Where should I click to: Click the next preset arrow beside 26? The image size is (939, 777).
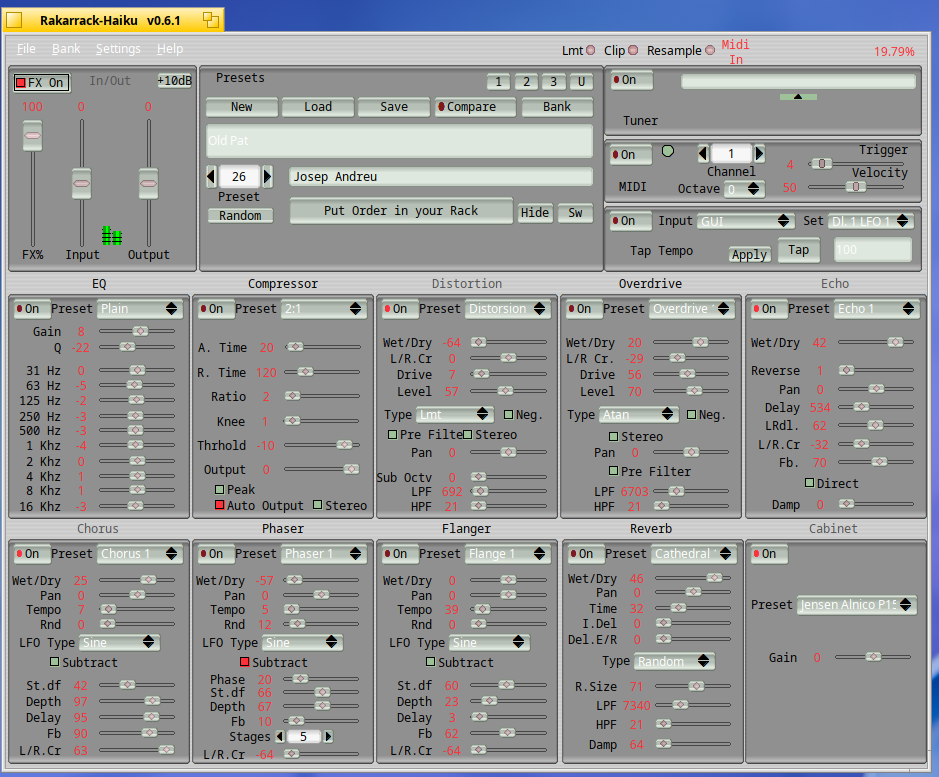(268, 177)
